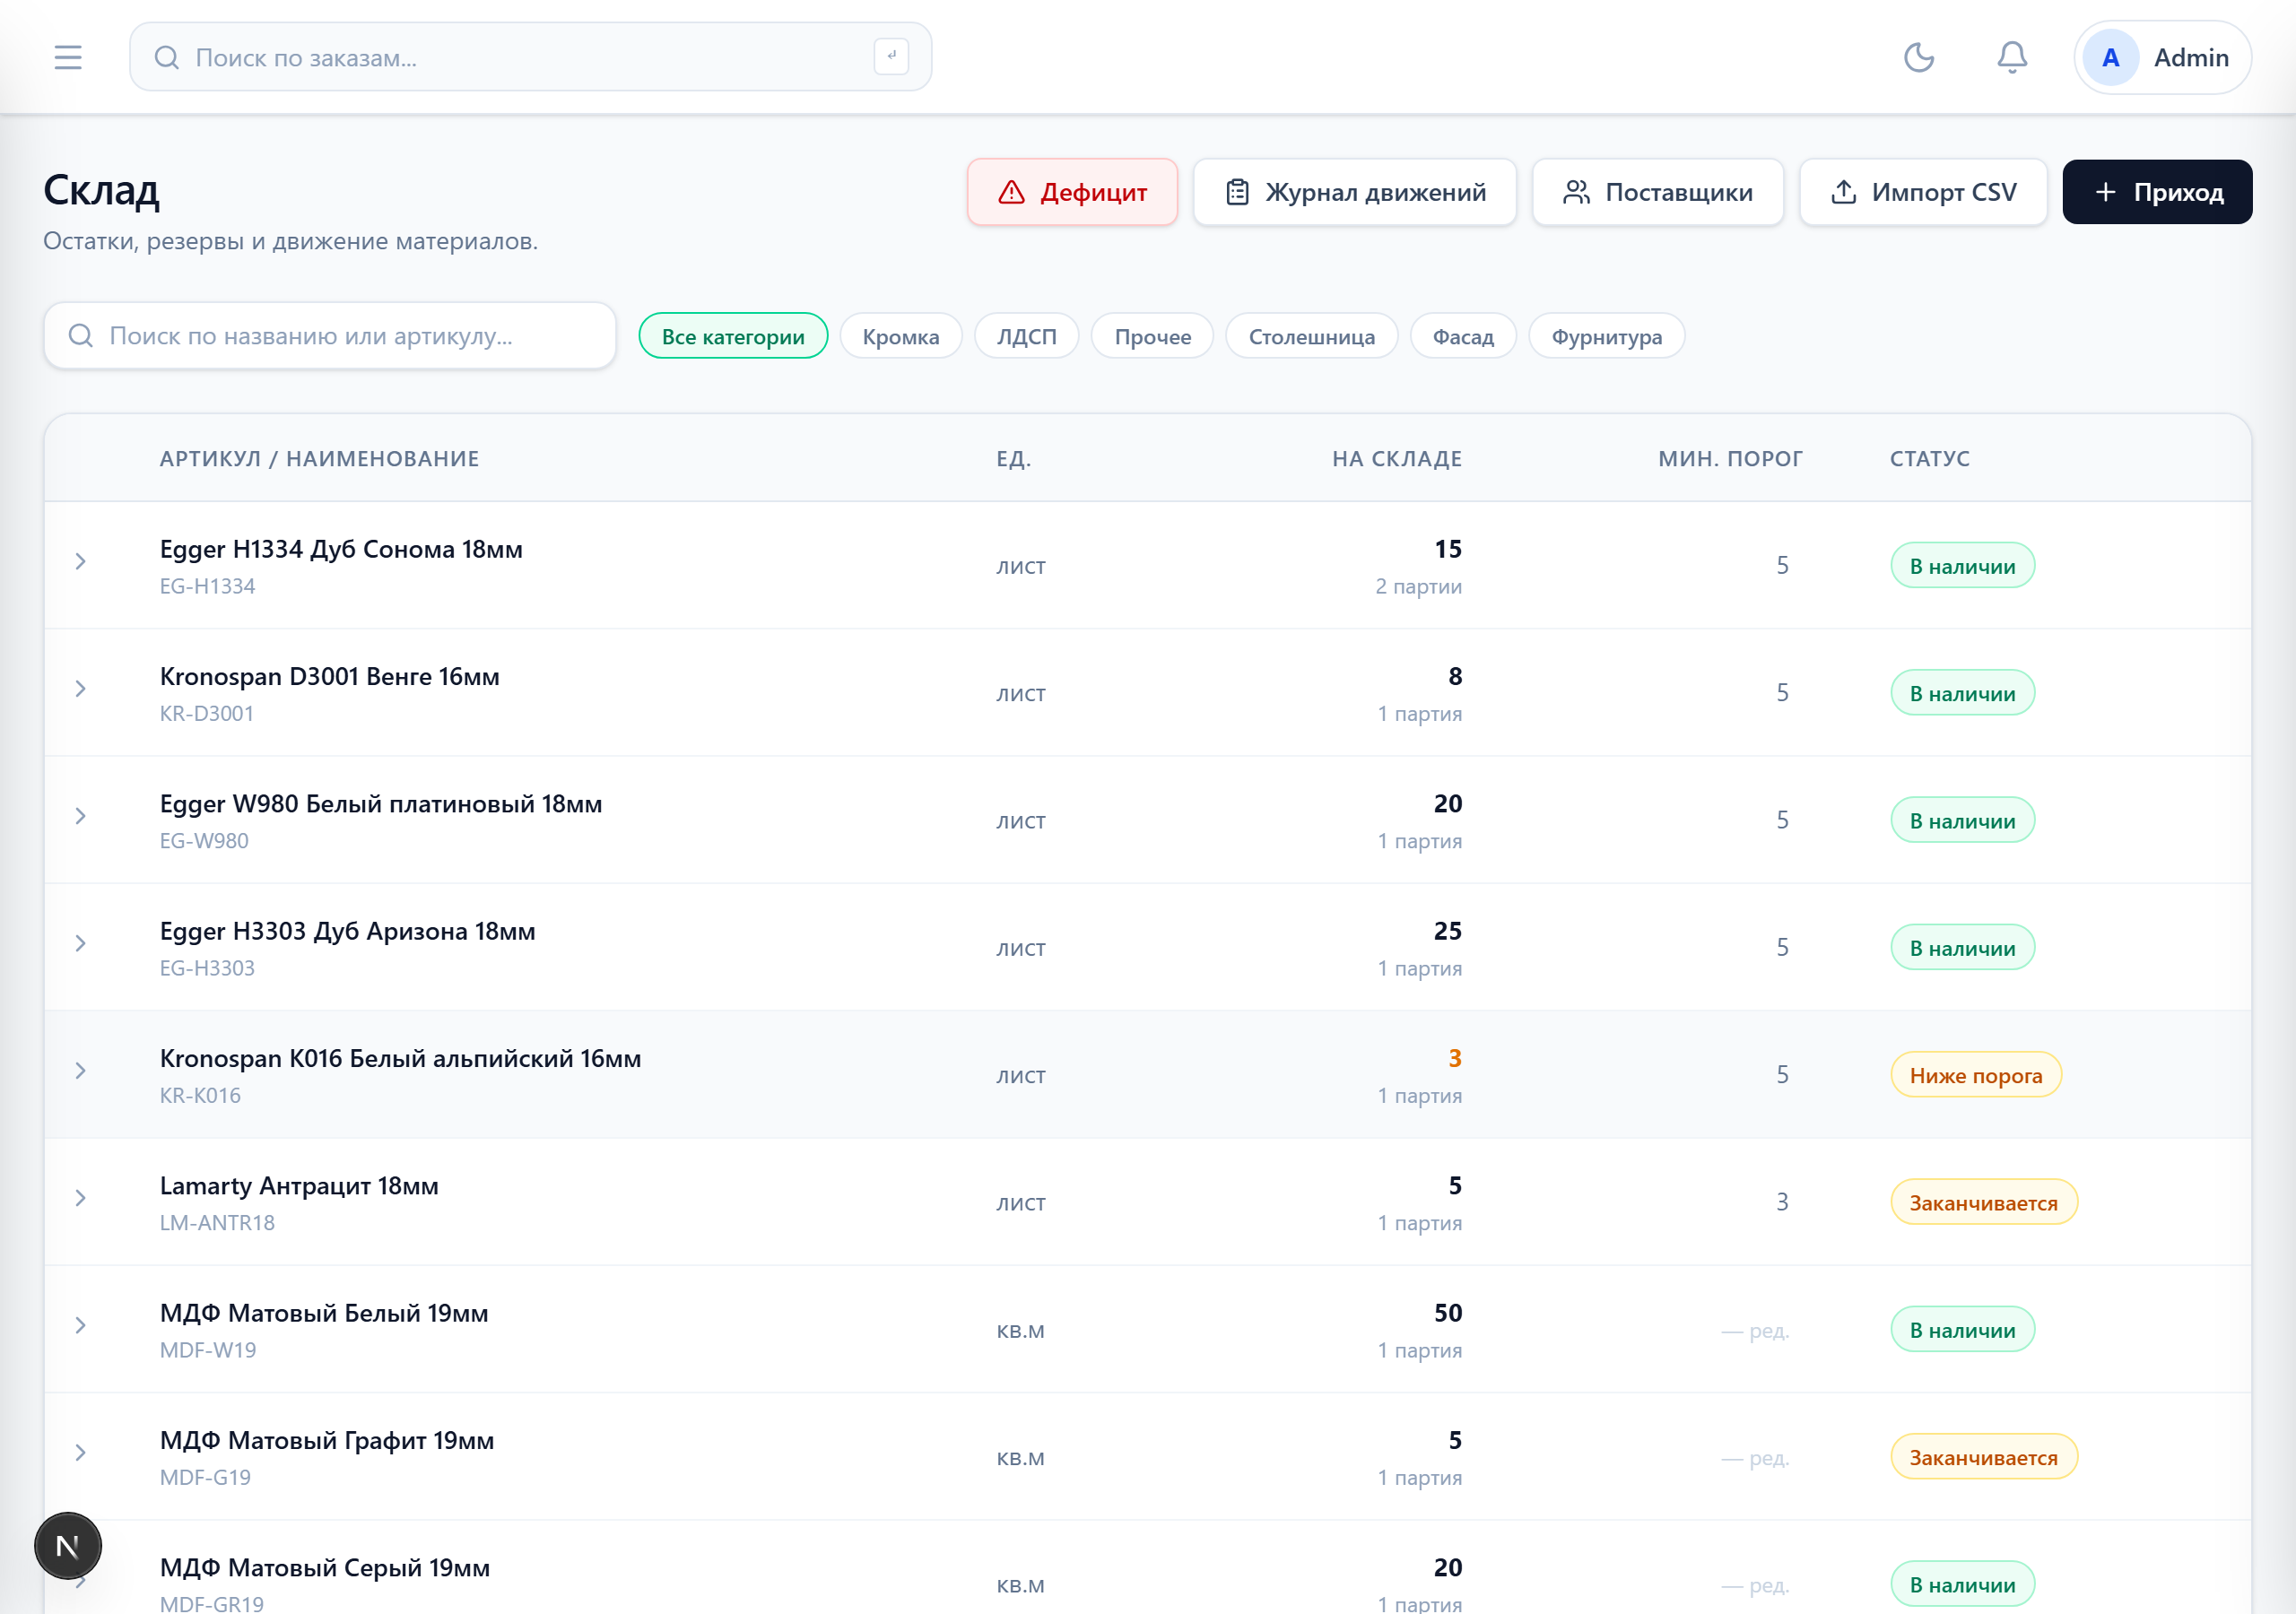Click the enter-key icon in orders search

(x=890, y=56)
